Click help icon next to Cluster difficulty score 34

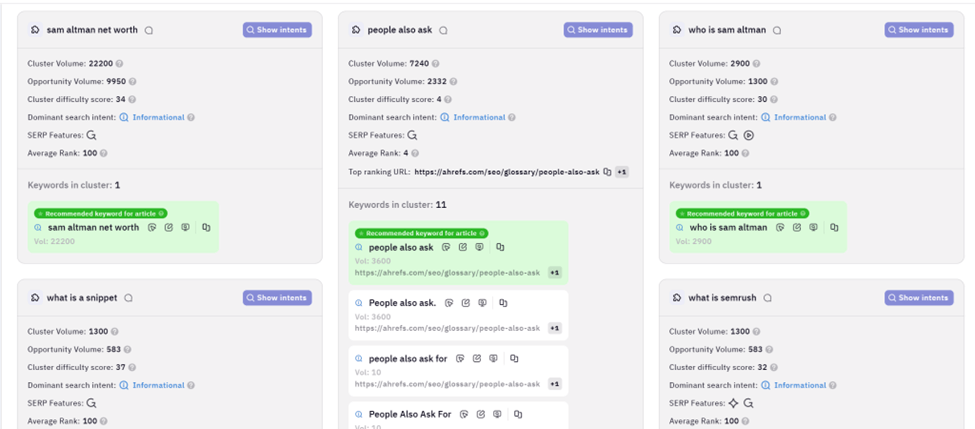click(x=132, y=99)
